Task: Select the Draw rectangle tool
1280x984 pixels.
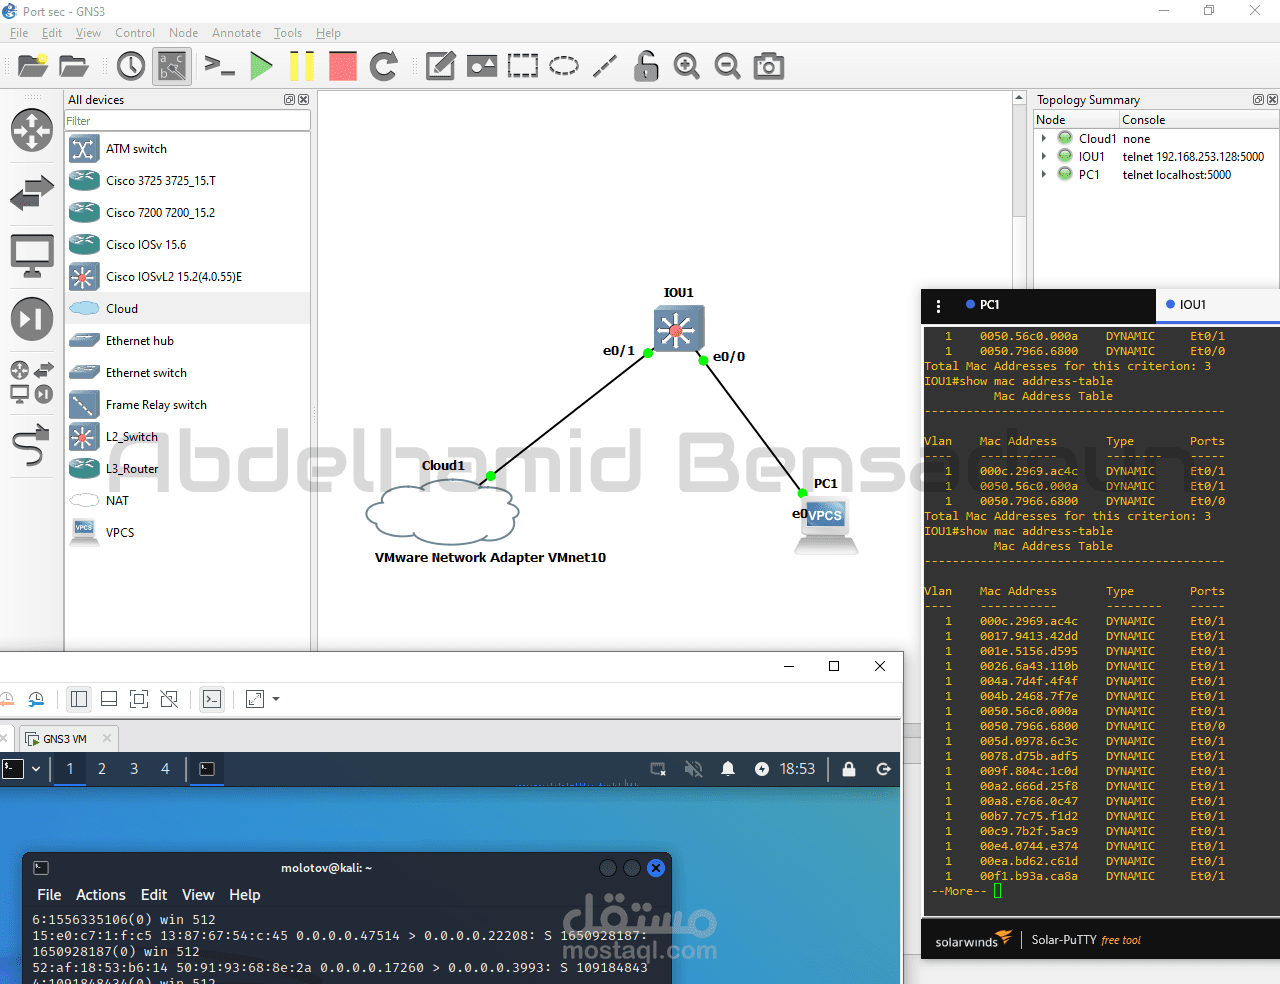Action: tap(522, 66)
